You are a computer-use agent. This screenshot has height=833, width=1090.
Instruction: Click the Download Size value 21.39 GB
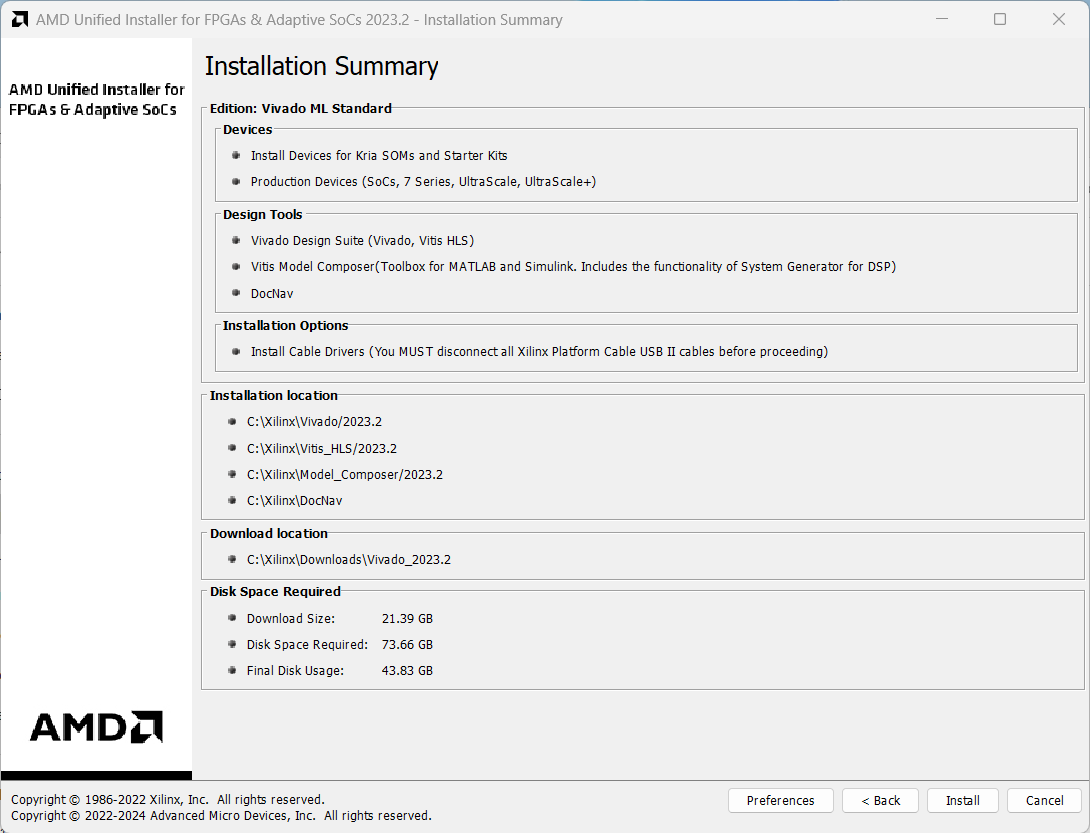tap(407, 618)
